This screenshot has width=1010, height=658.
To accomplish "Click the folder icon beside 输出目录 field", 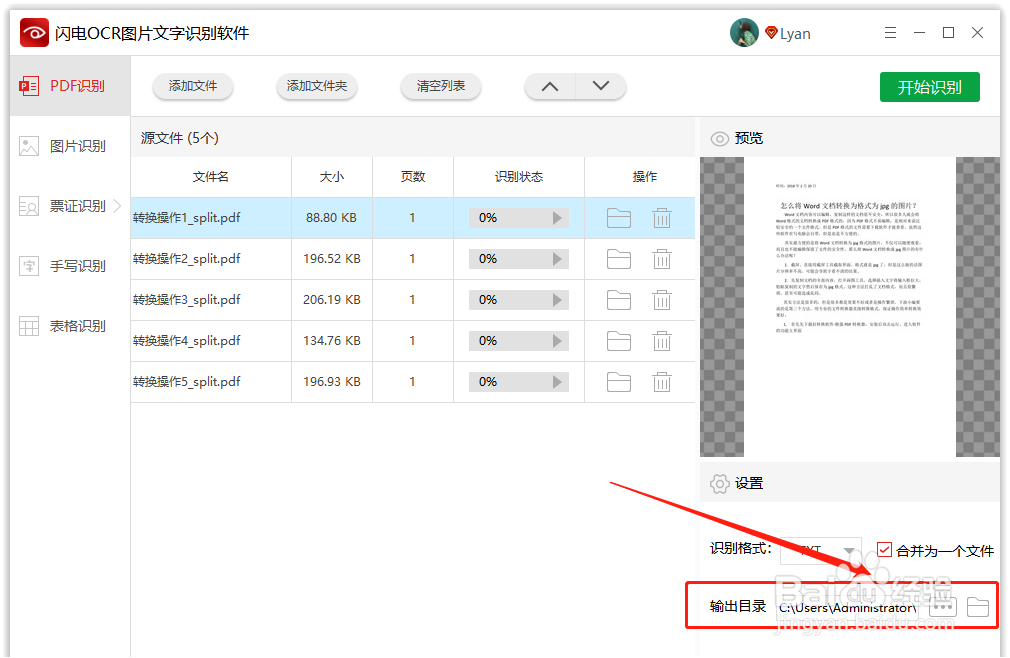I will [976, 605].
